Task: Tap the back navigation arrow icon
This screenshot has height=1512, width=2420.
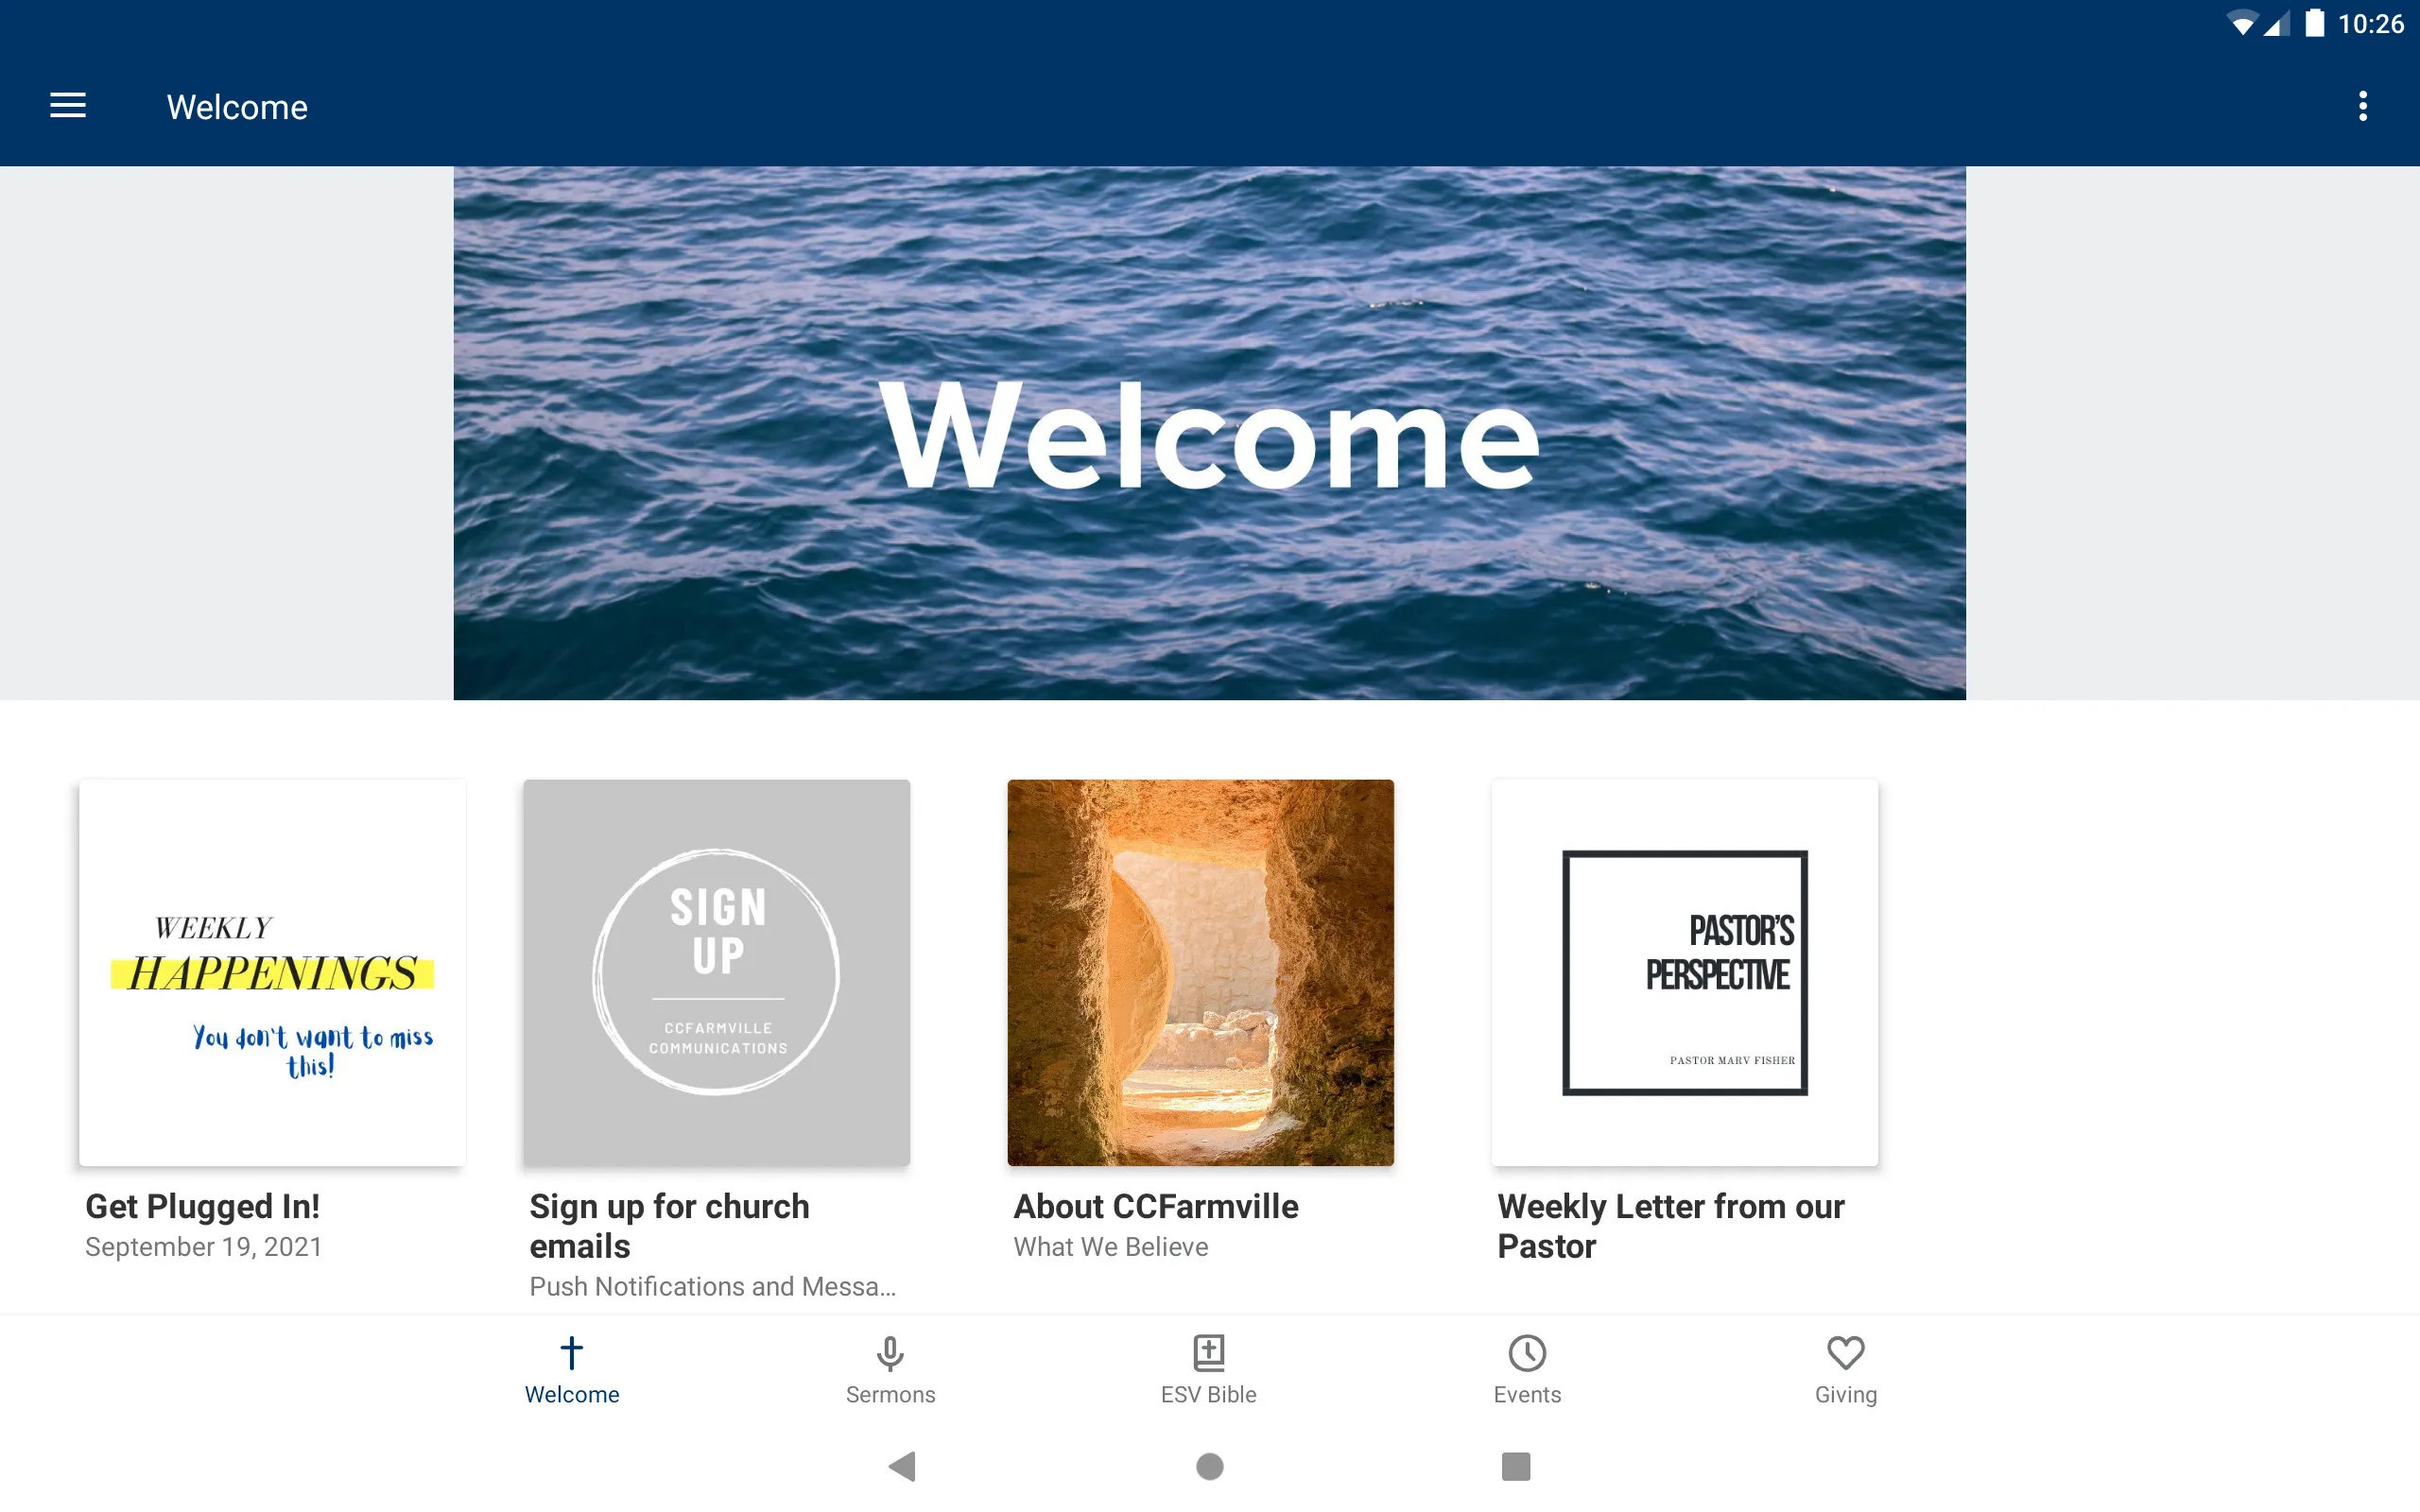Action: click(906, 1465)
